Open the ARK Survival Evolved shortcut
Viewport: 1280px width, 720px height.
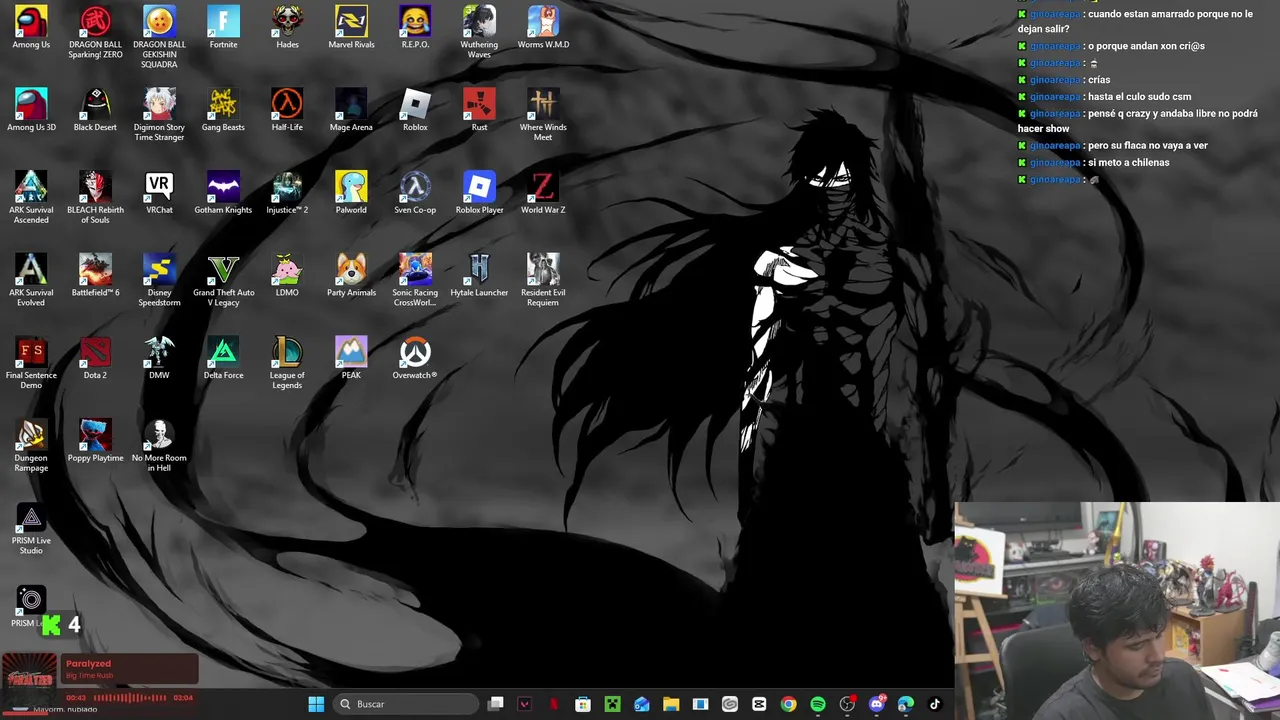(31, 281)
